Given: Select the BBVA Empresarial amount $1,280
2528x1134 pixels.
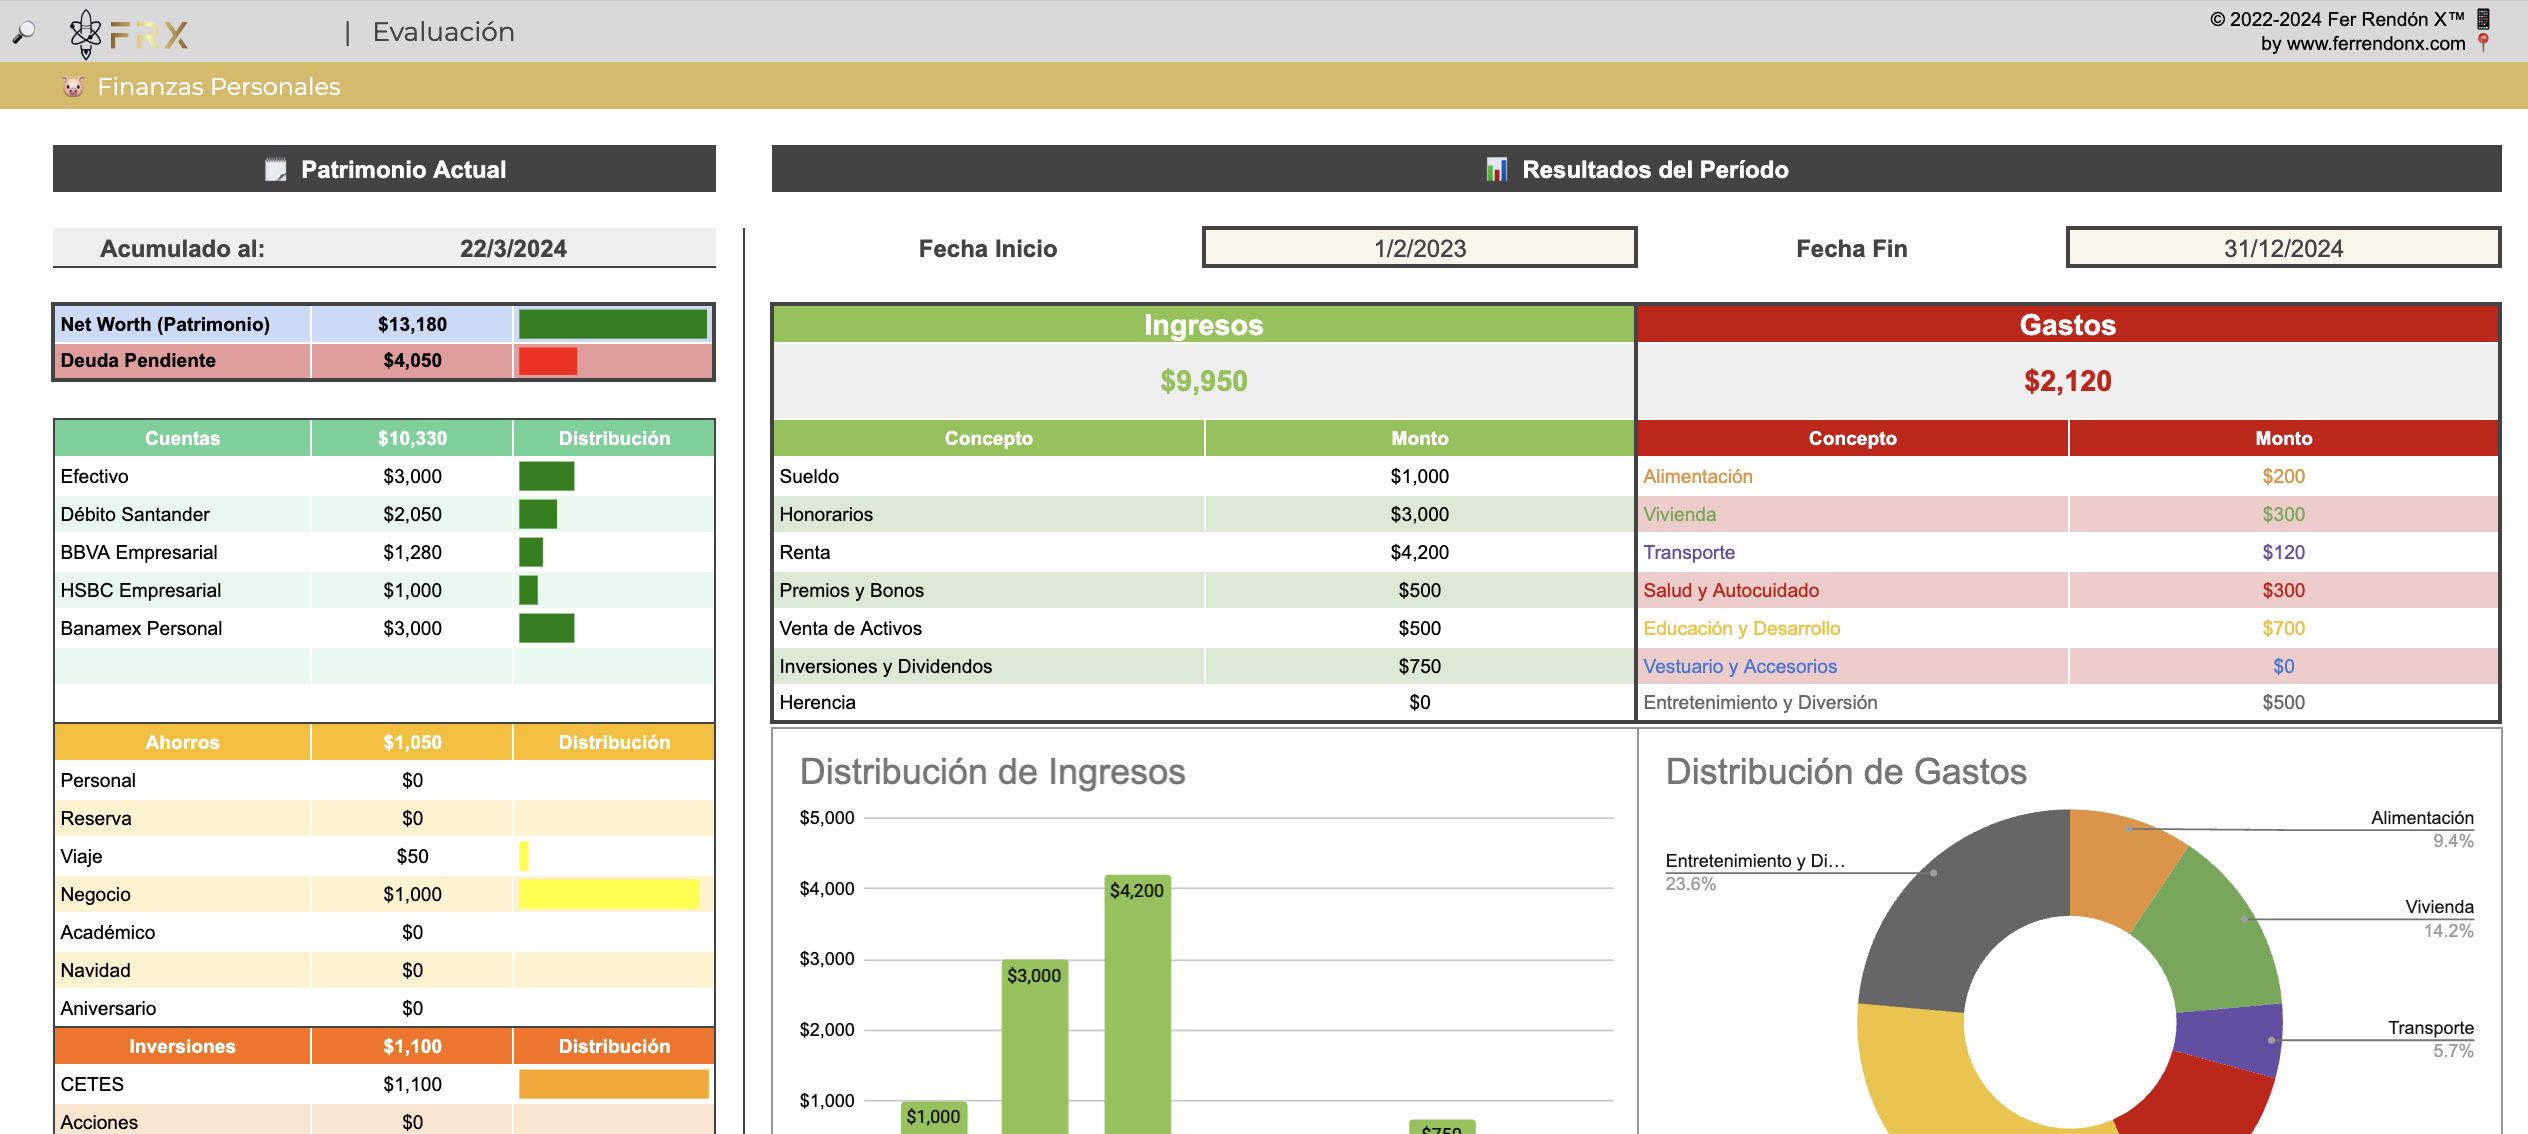Looking at the screenshot, I should (412, 552).
